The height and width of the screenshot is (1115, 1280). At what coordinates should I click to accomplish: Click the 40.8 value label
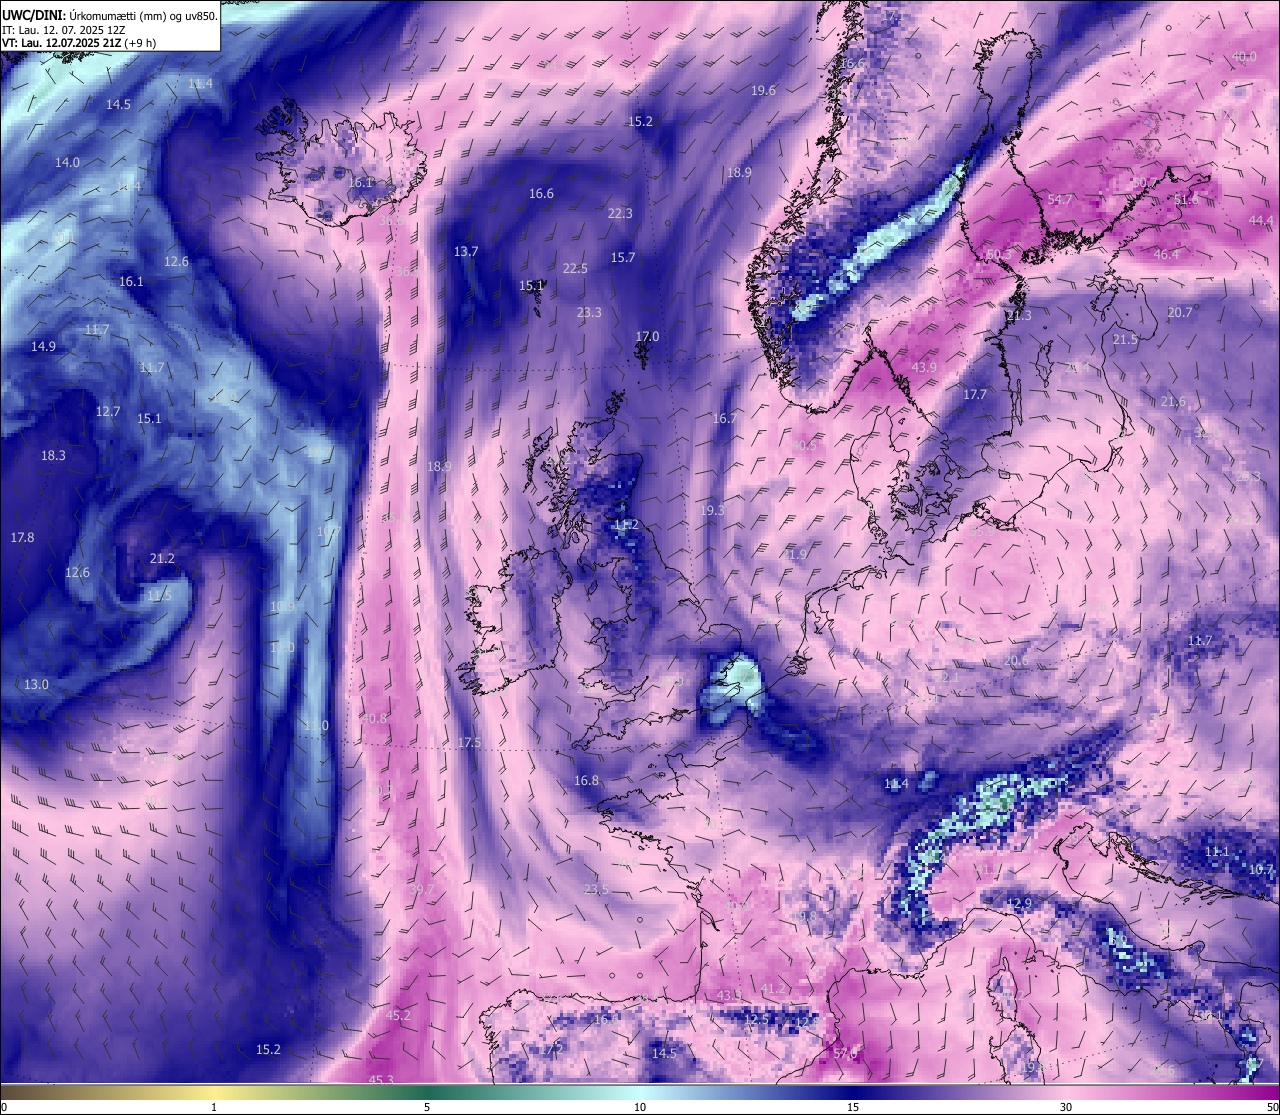374,718
